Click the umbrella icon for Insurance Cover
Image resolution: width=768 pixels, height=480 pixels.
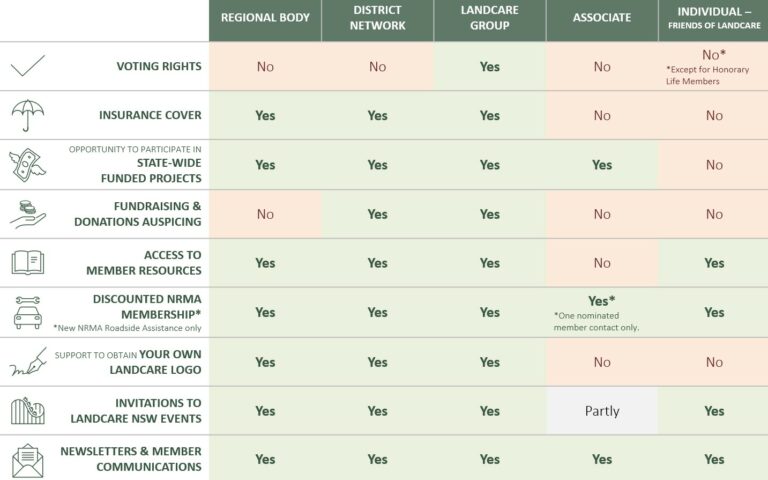[28, 115]
